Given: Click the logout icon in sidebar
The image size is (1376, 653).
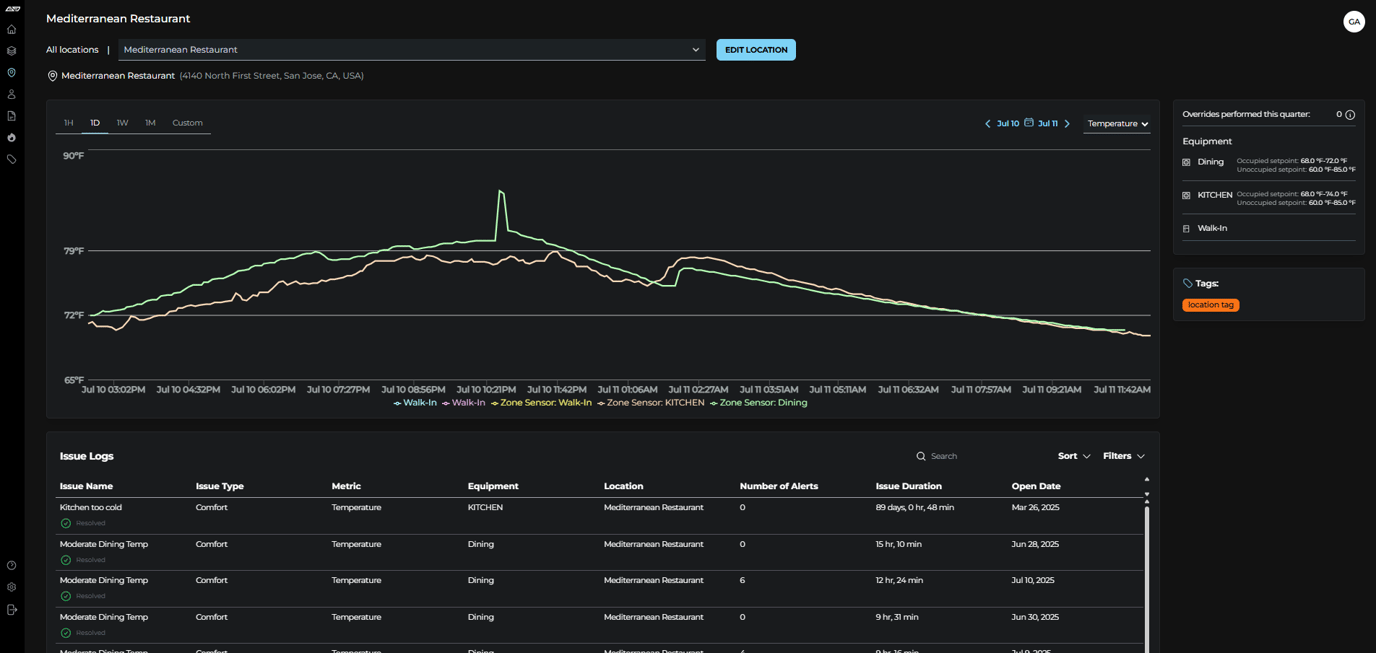Looking at the screenshot, I should [12, 609].
